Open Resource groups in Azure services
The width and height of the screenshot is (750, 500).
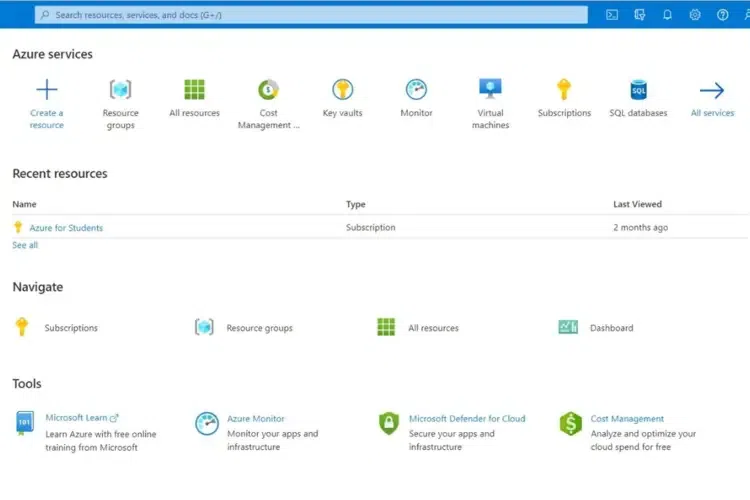tap(120, 104)
